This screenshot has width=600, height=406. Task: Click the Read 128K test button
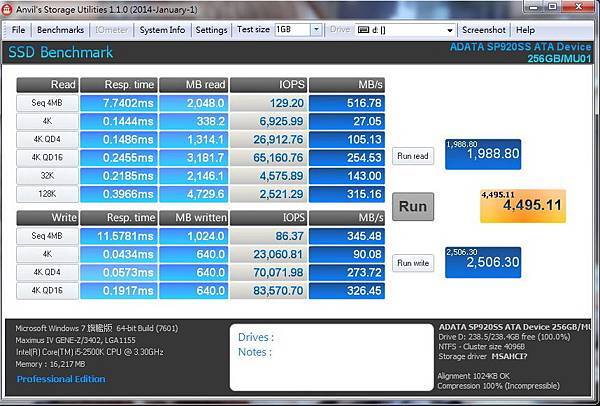47,194
